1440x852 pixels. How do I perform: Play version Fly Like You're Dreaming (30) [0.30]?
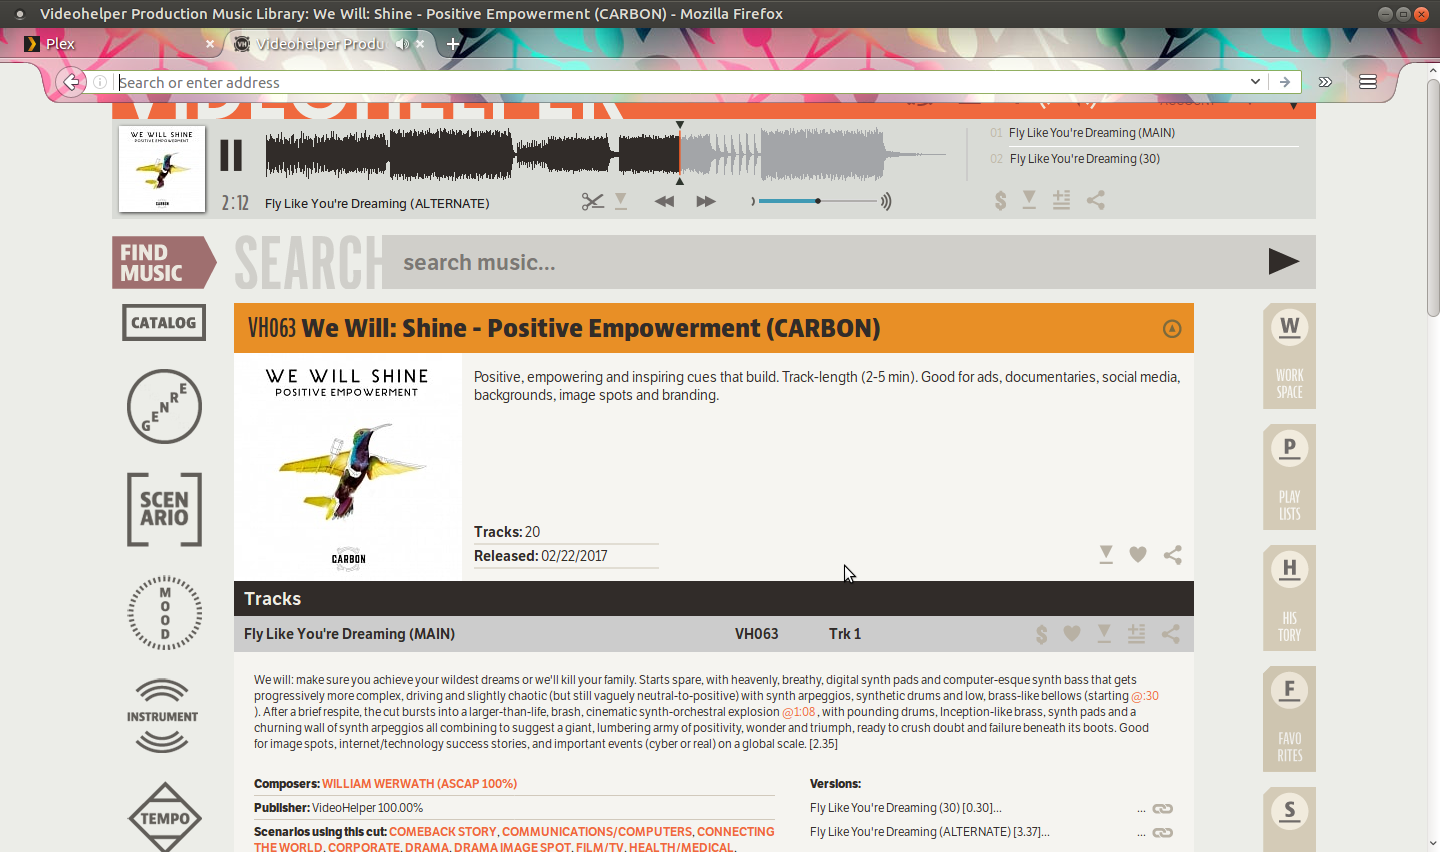(x=906, y=808)
